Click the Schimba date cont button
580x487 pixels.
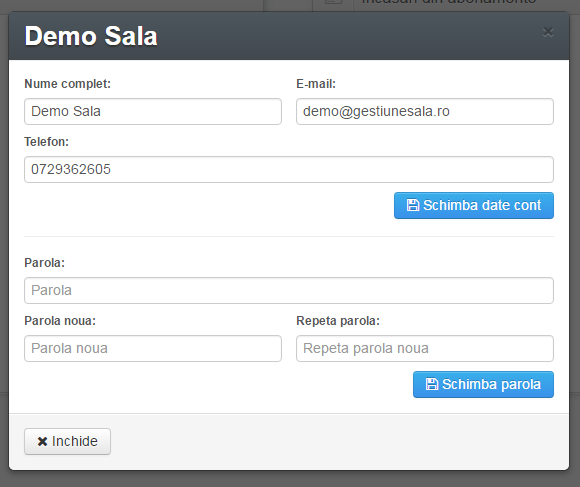[474, 205]
